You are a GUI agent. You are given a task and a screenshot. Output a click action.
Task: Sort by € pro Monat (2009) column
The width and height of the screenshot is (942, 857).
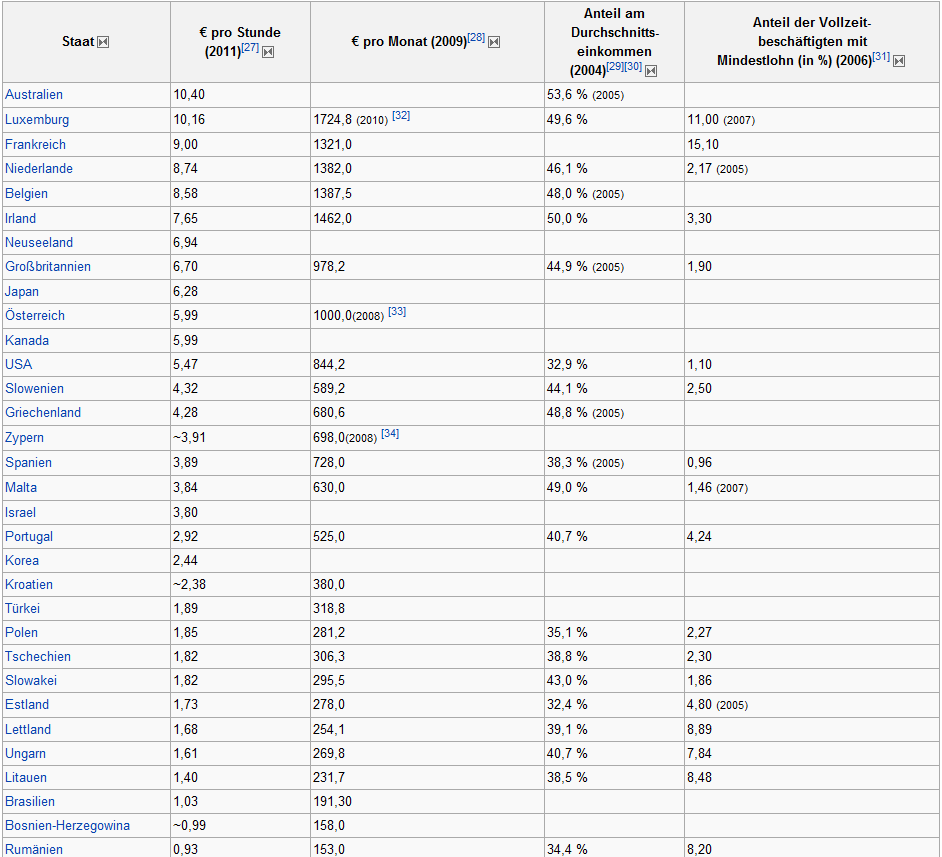pyautogui.click(x=494, y=42)
